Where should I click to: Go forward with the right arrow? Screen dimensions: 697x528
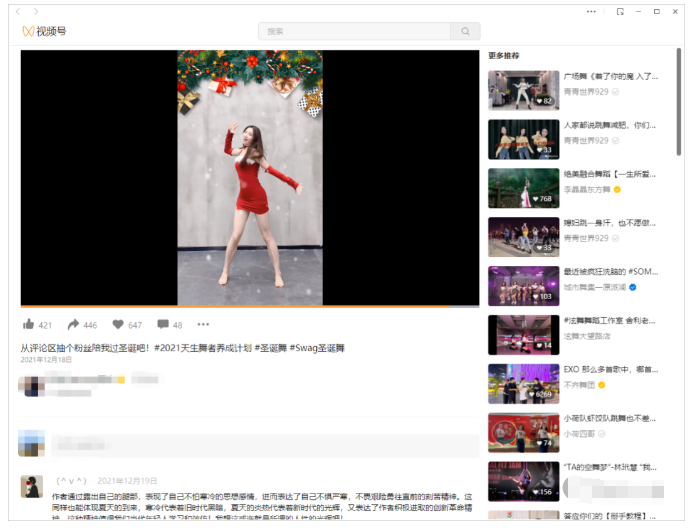click(x=36, y=11)
